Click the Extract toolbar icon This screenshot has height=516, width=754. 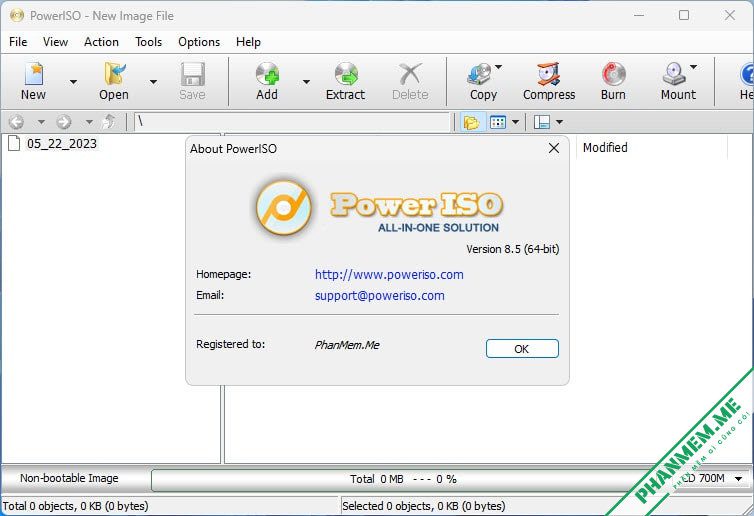point(346,75)
